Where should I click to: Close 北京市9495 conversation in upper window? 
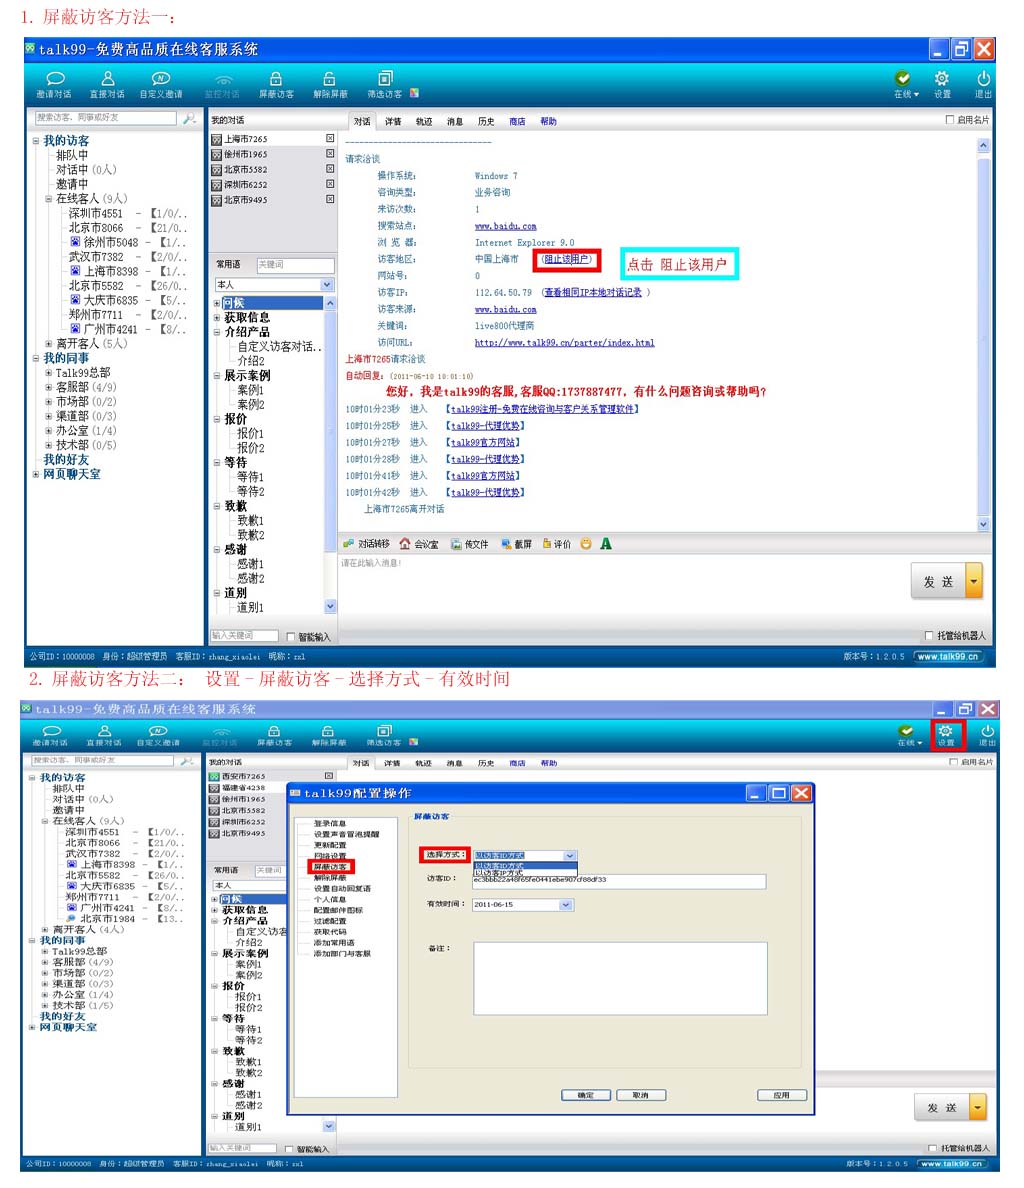click(330, 199)
